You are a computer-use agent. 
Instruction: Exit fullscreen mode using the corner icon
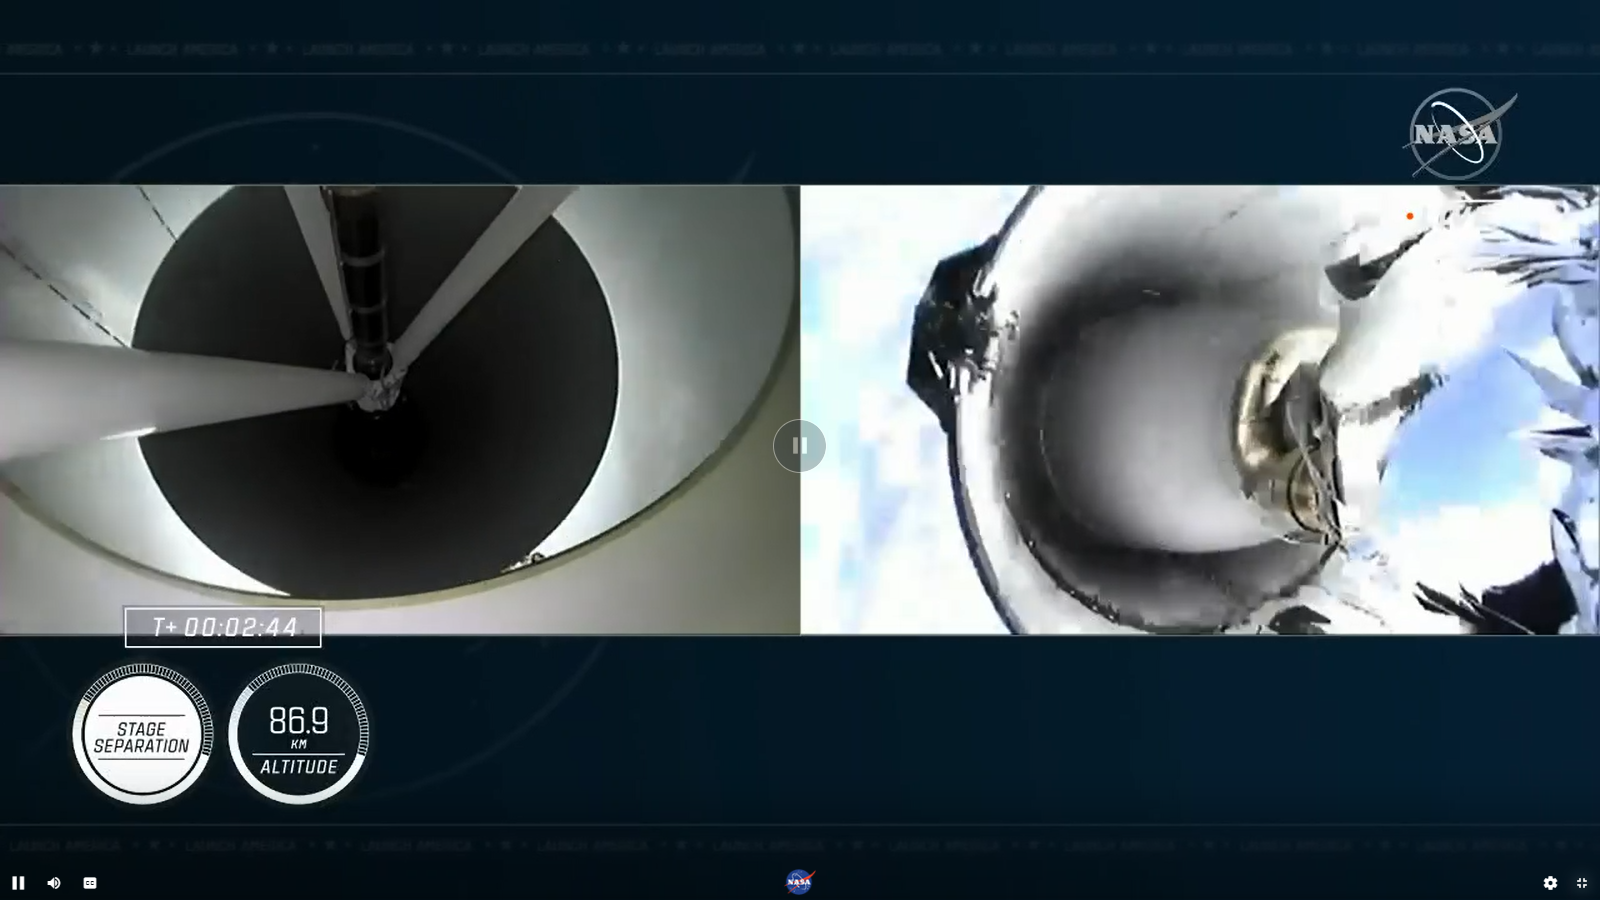[1582, 883]
